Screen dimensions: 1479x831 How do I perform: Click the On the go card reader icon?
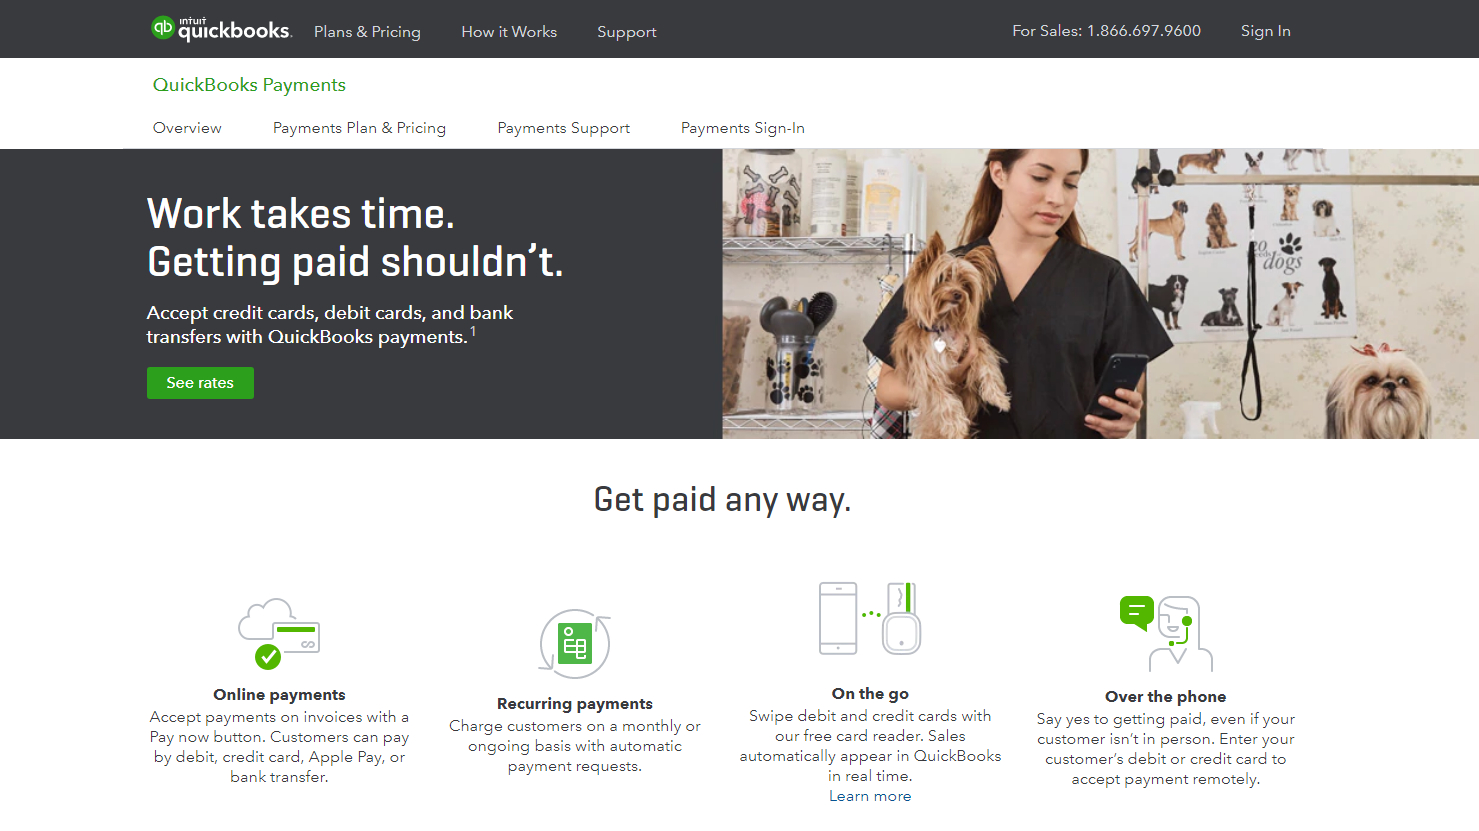(870, 618)
